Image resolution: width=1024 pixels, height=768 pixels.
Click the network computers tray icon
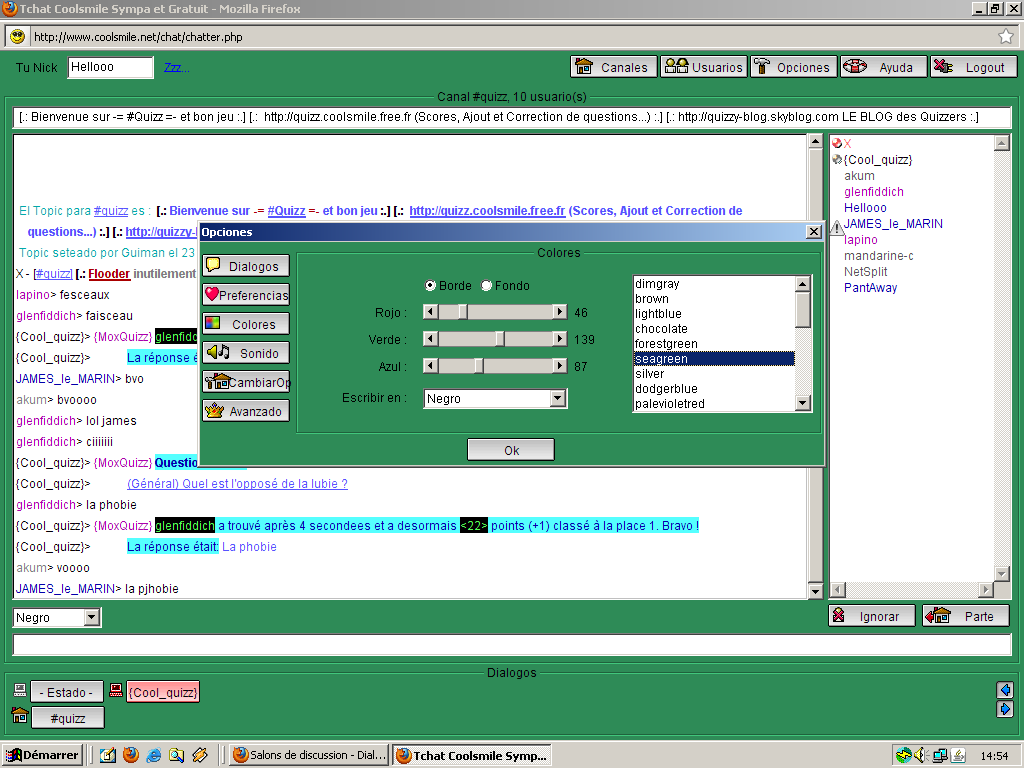[x=940, y=756]
